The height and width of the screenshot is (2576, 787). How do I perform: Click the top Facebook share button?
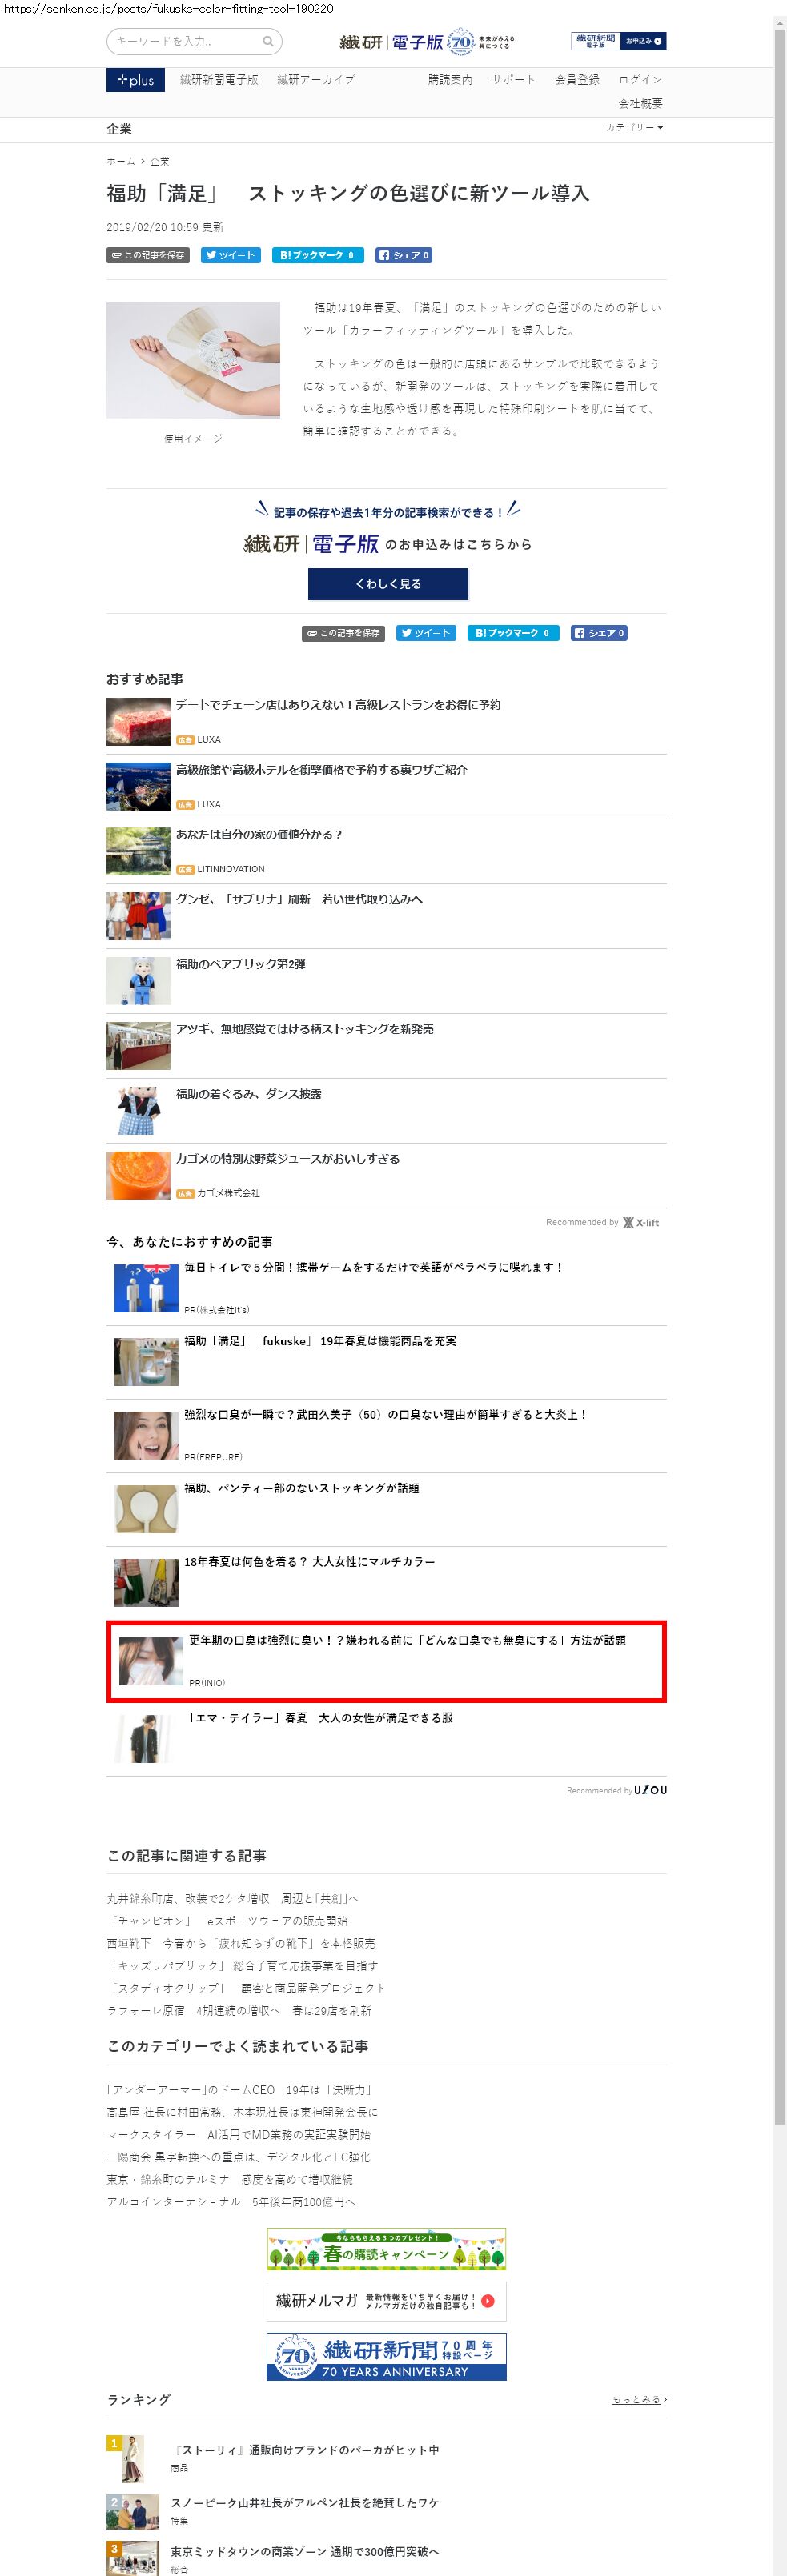click(404, 255)
